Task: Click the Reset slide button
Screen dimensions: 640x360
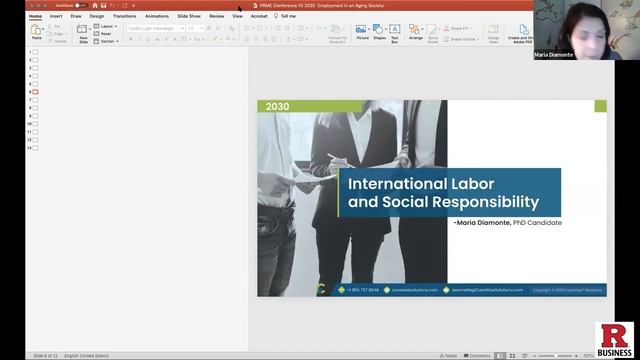Action: [x=102, y=34]
